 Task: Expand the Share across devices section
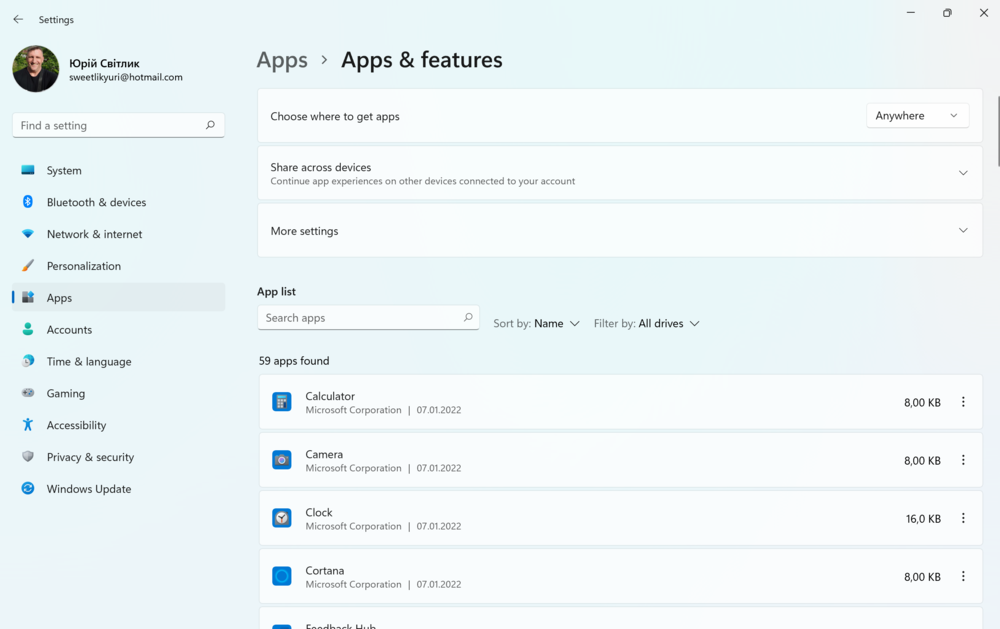point(962,173)
